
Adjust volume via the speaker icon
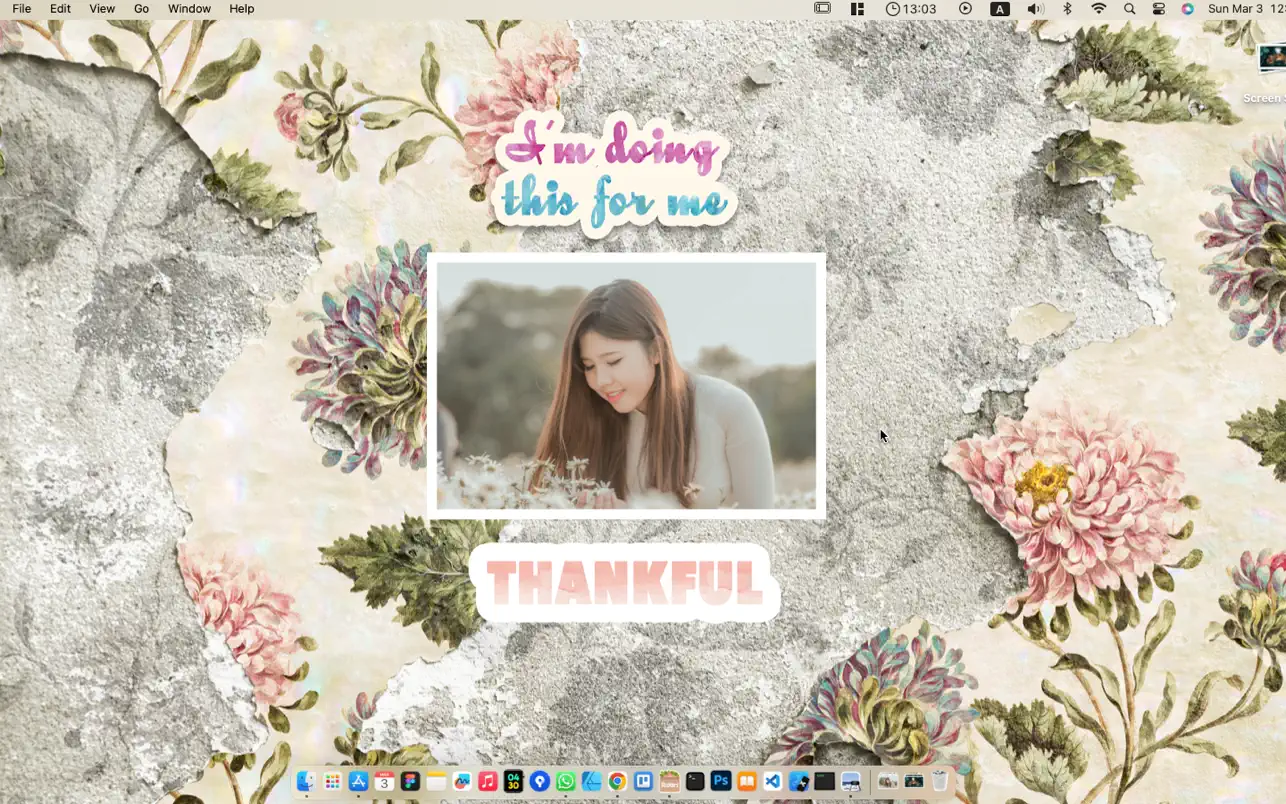[1035, 9]
